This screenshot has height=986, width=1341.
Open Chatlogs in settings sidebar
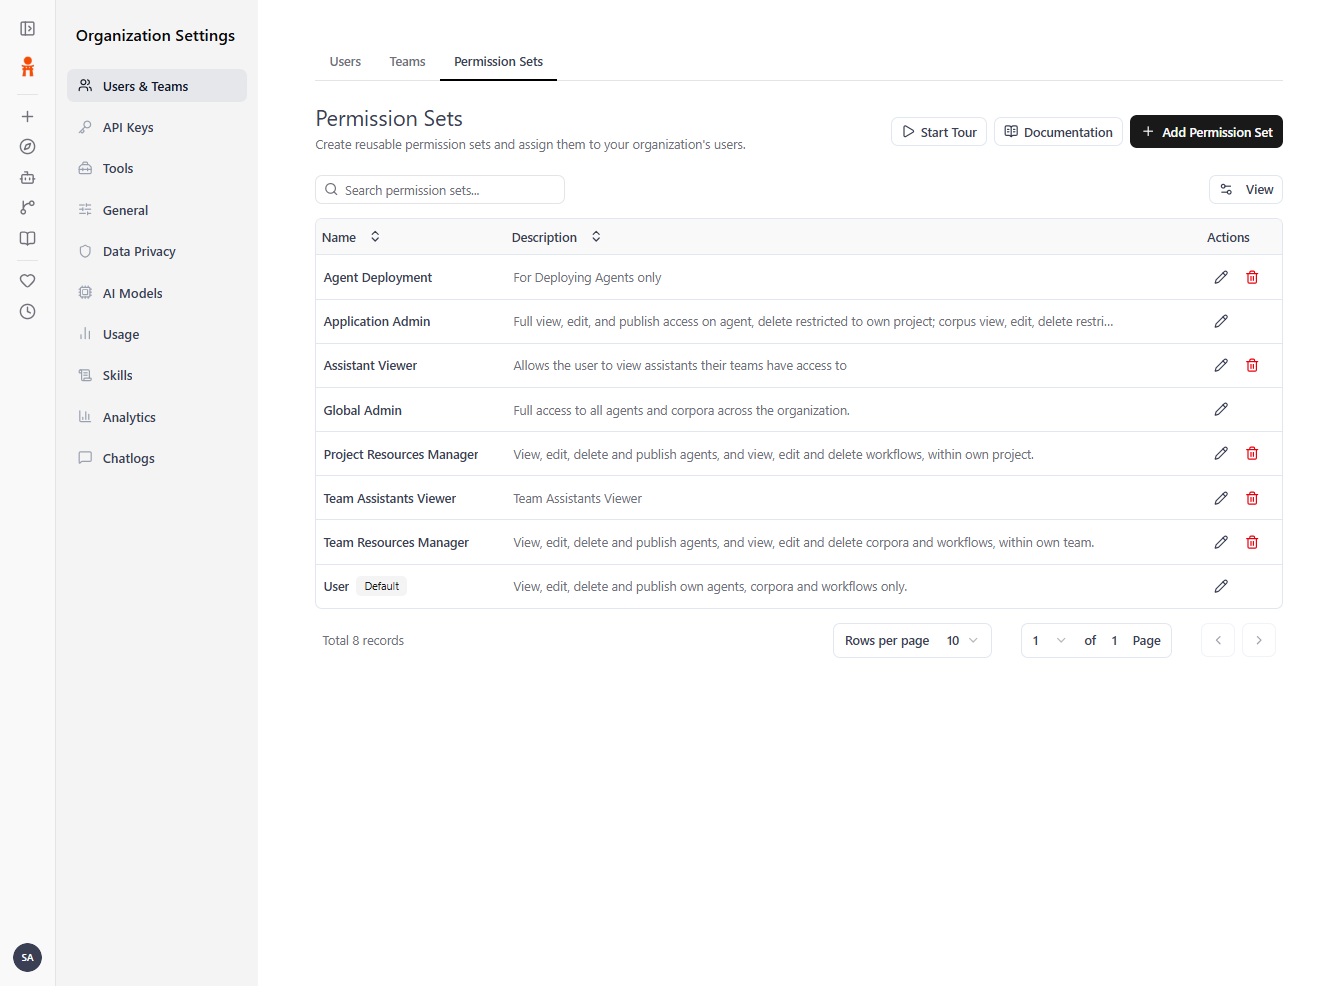coord(157,458)
